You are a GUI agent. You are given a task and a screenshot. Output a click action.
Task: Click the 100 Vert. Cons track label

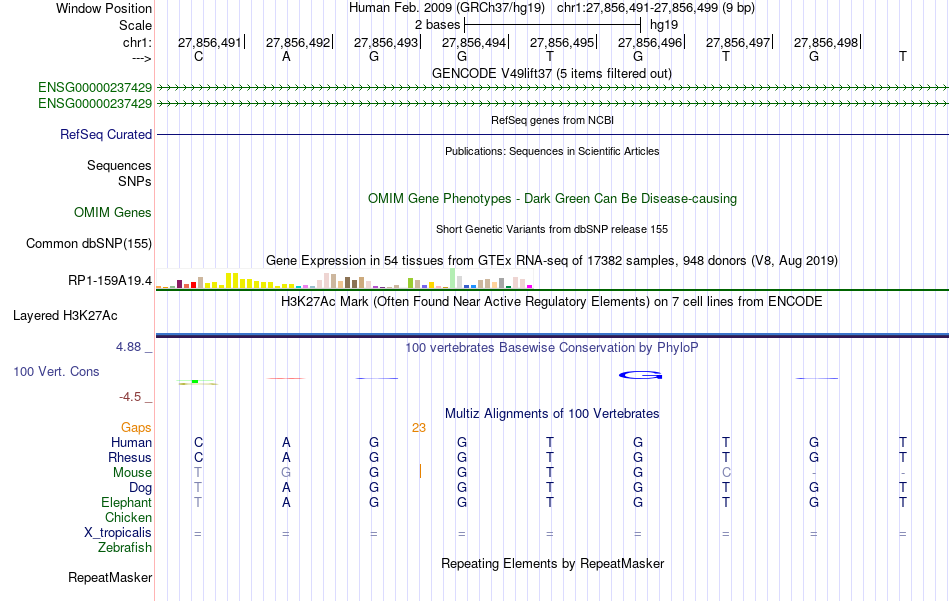point(56,371)
